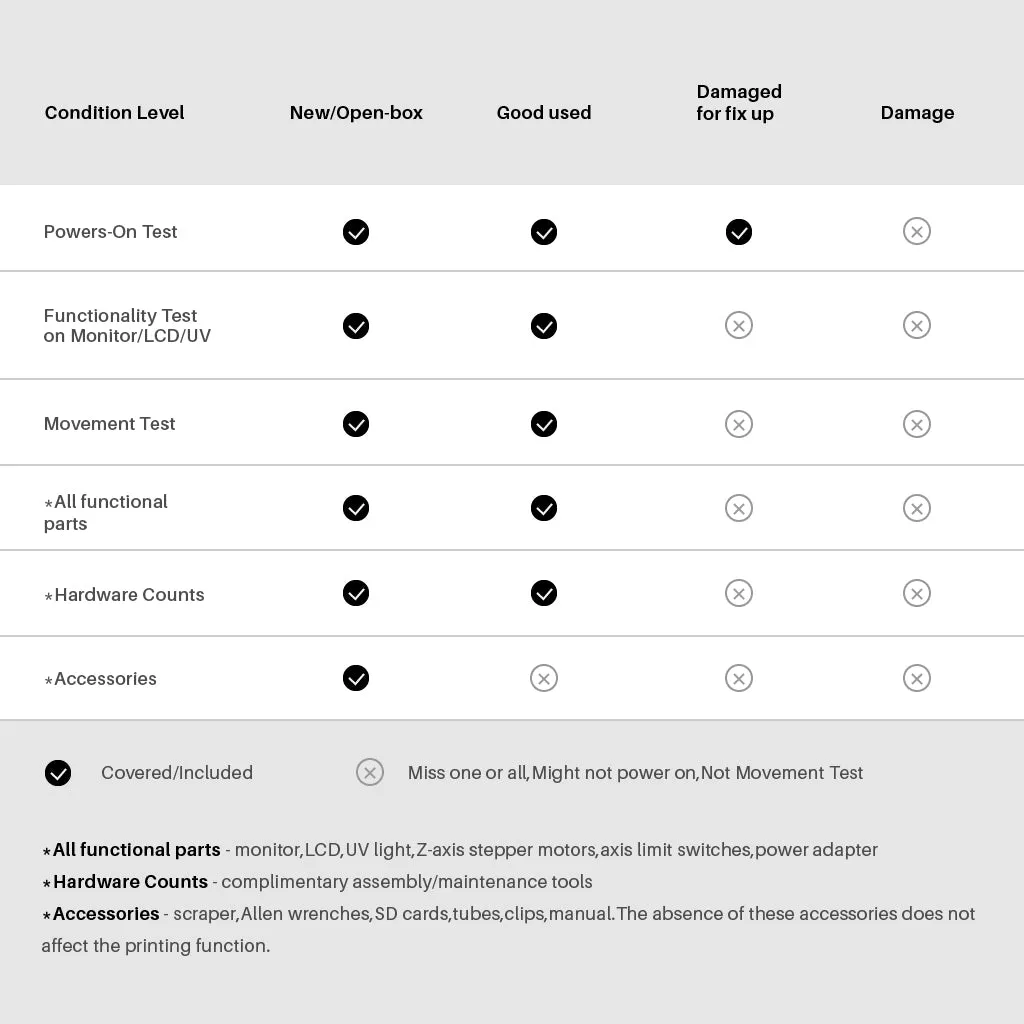Screen dimensions: 1024x1024
Task: Click the All functional parts checkmark under Good used
Action: [x=543, y=508]
